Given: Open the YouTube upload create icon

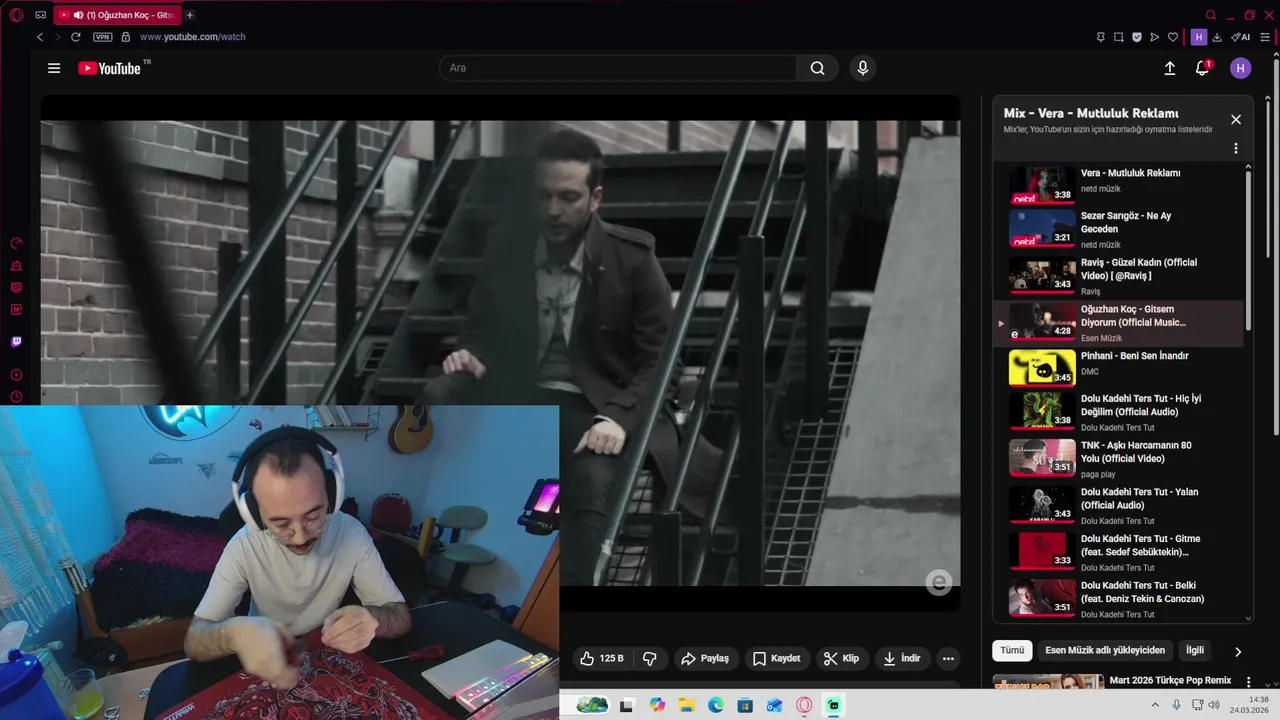Looking at the screenshot, I should 1169,68.
